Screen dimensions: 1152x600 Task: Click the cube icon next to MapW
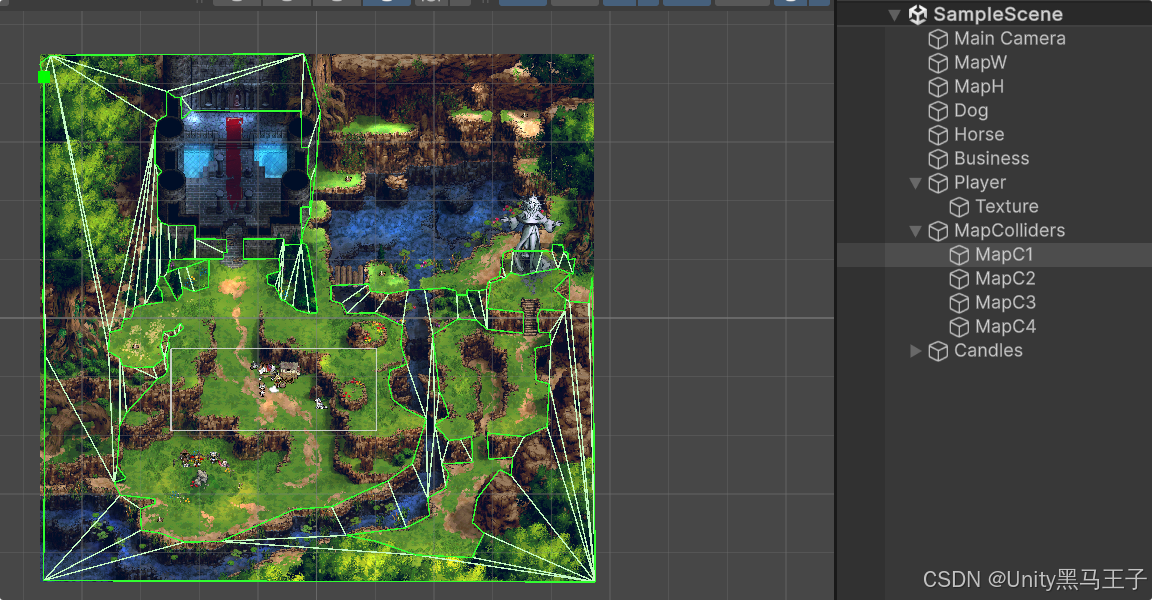938,63
